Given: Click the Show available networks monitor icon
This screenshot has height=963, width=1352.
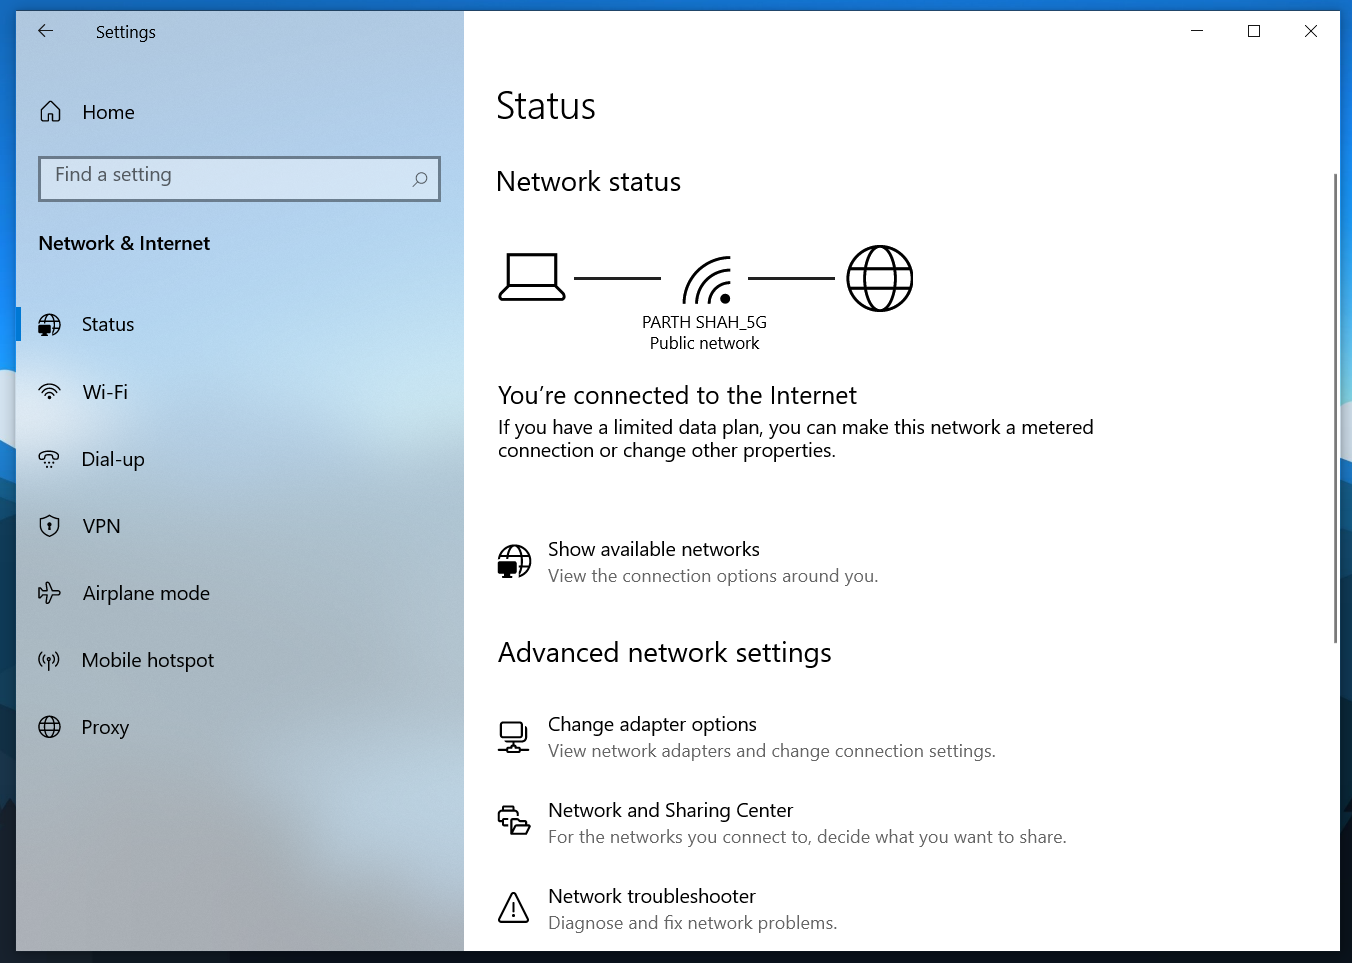Looking at the screenshot, I should tap(513, 562).
